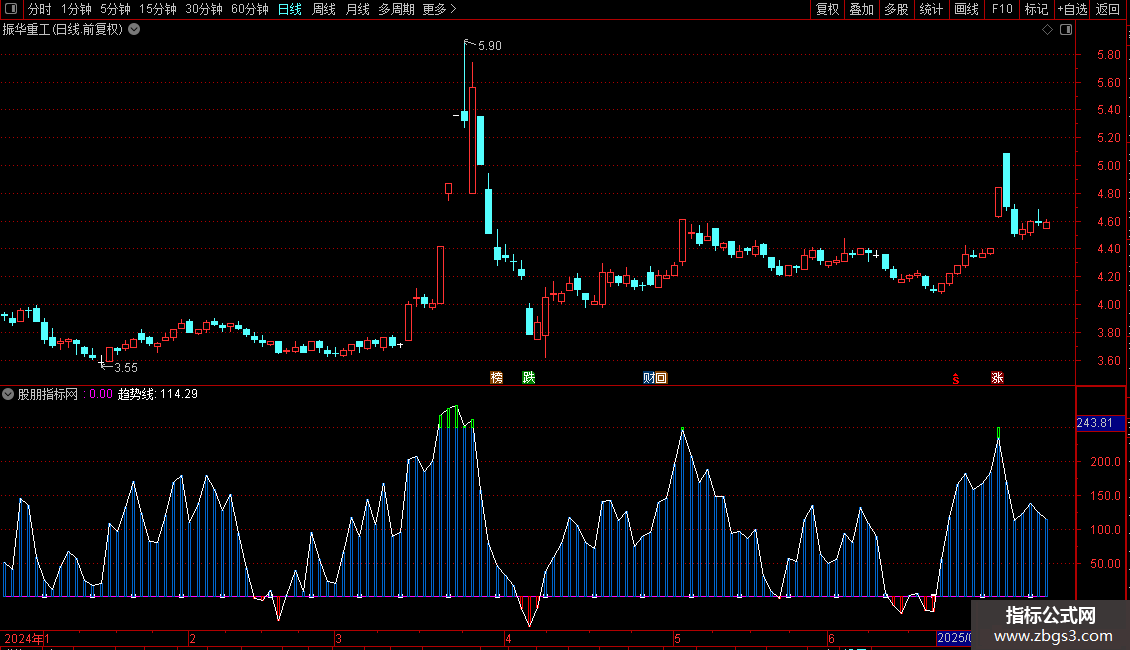The width and height of the screenshot is (1130, 650).
Task: Select the 周线 weekly chart tab
Action: (x=324, y=9)
